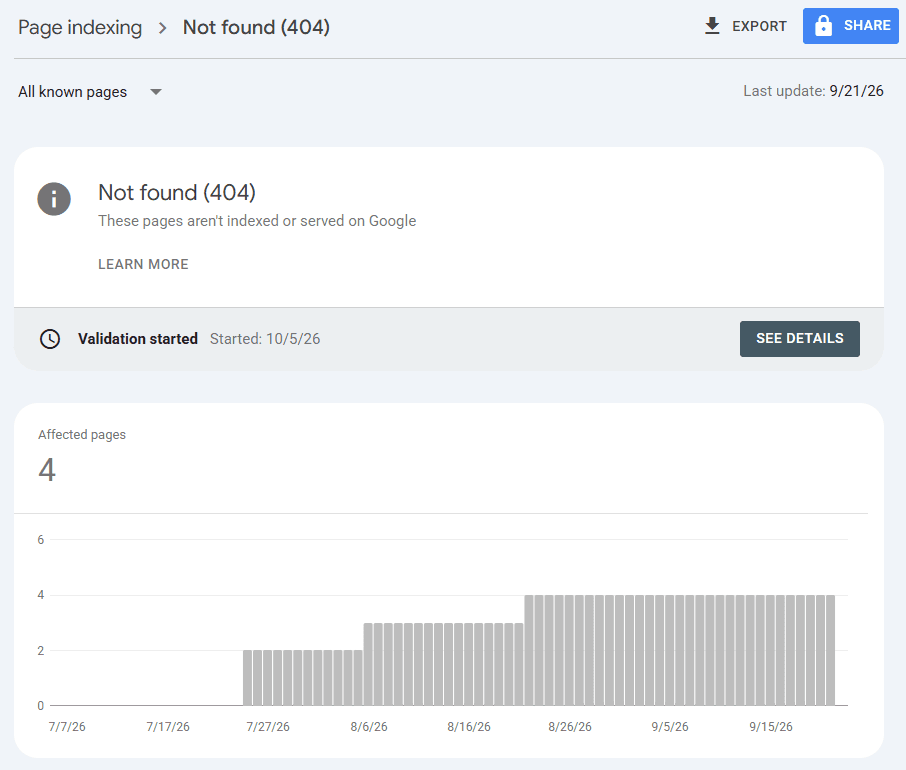Click the 8/26/26 chart axis label
This screenshot has height=770, width=906.
(570, 727)
